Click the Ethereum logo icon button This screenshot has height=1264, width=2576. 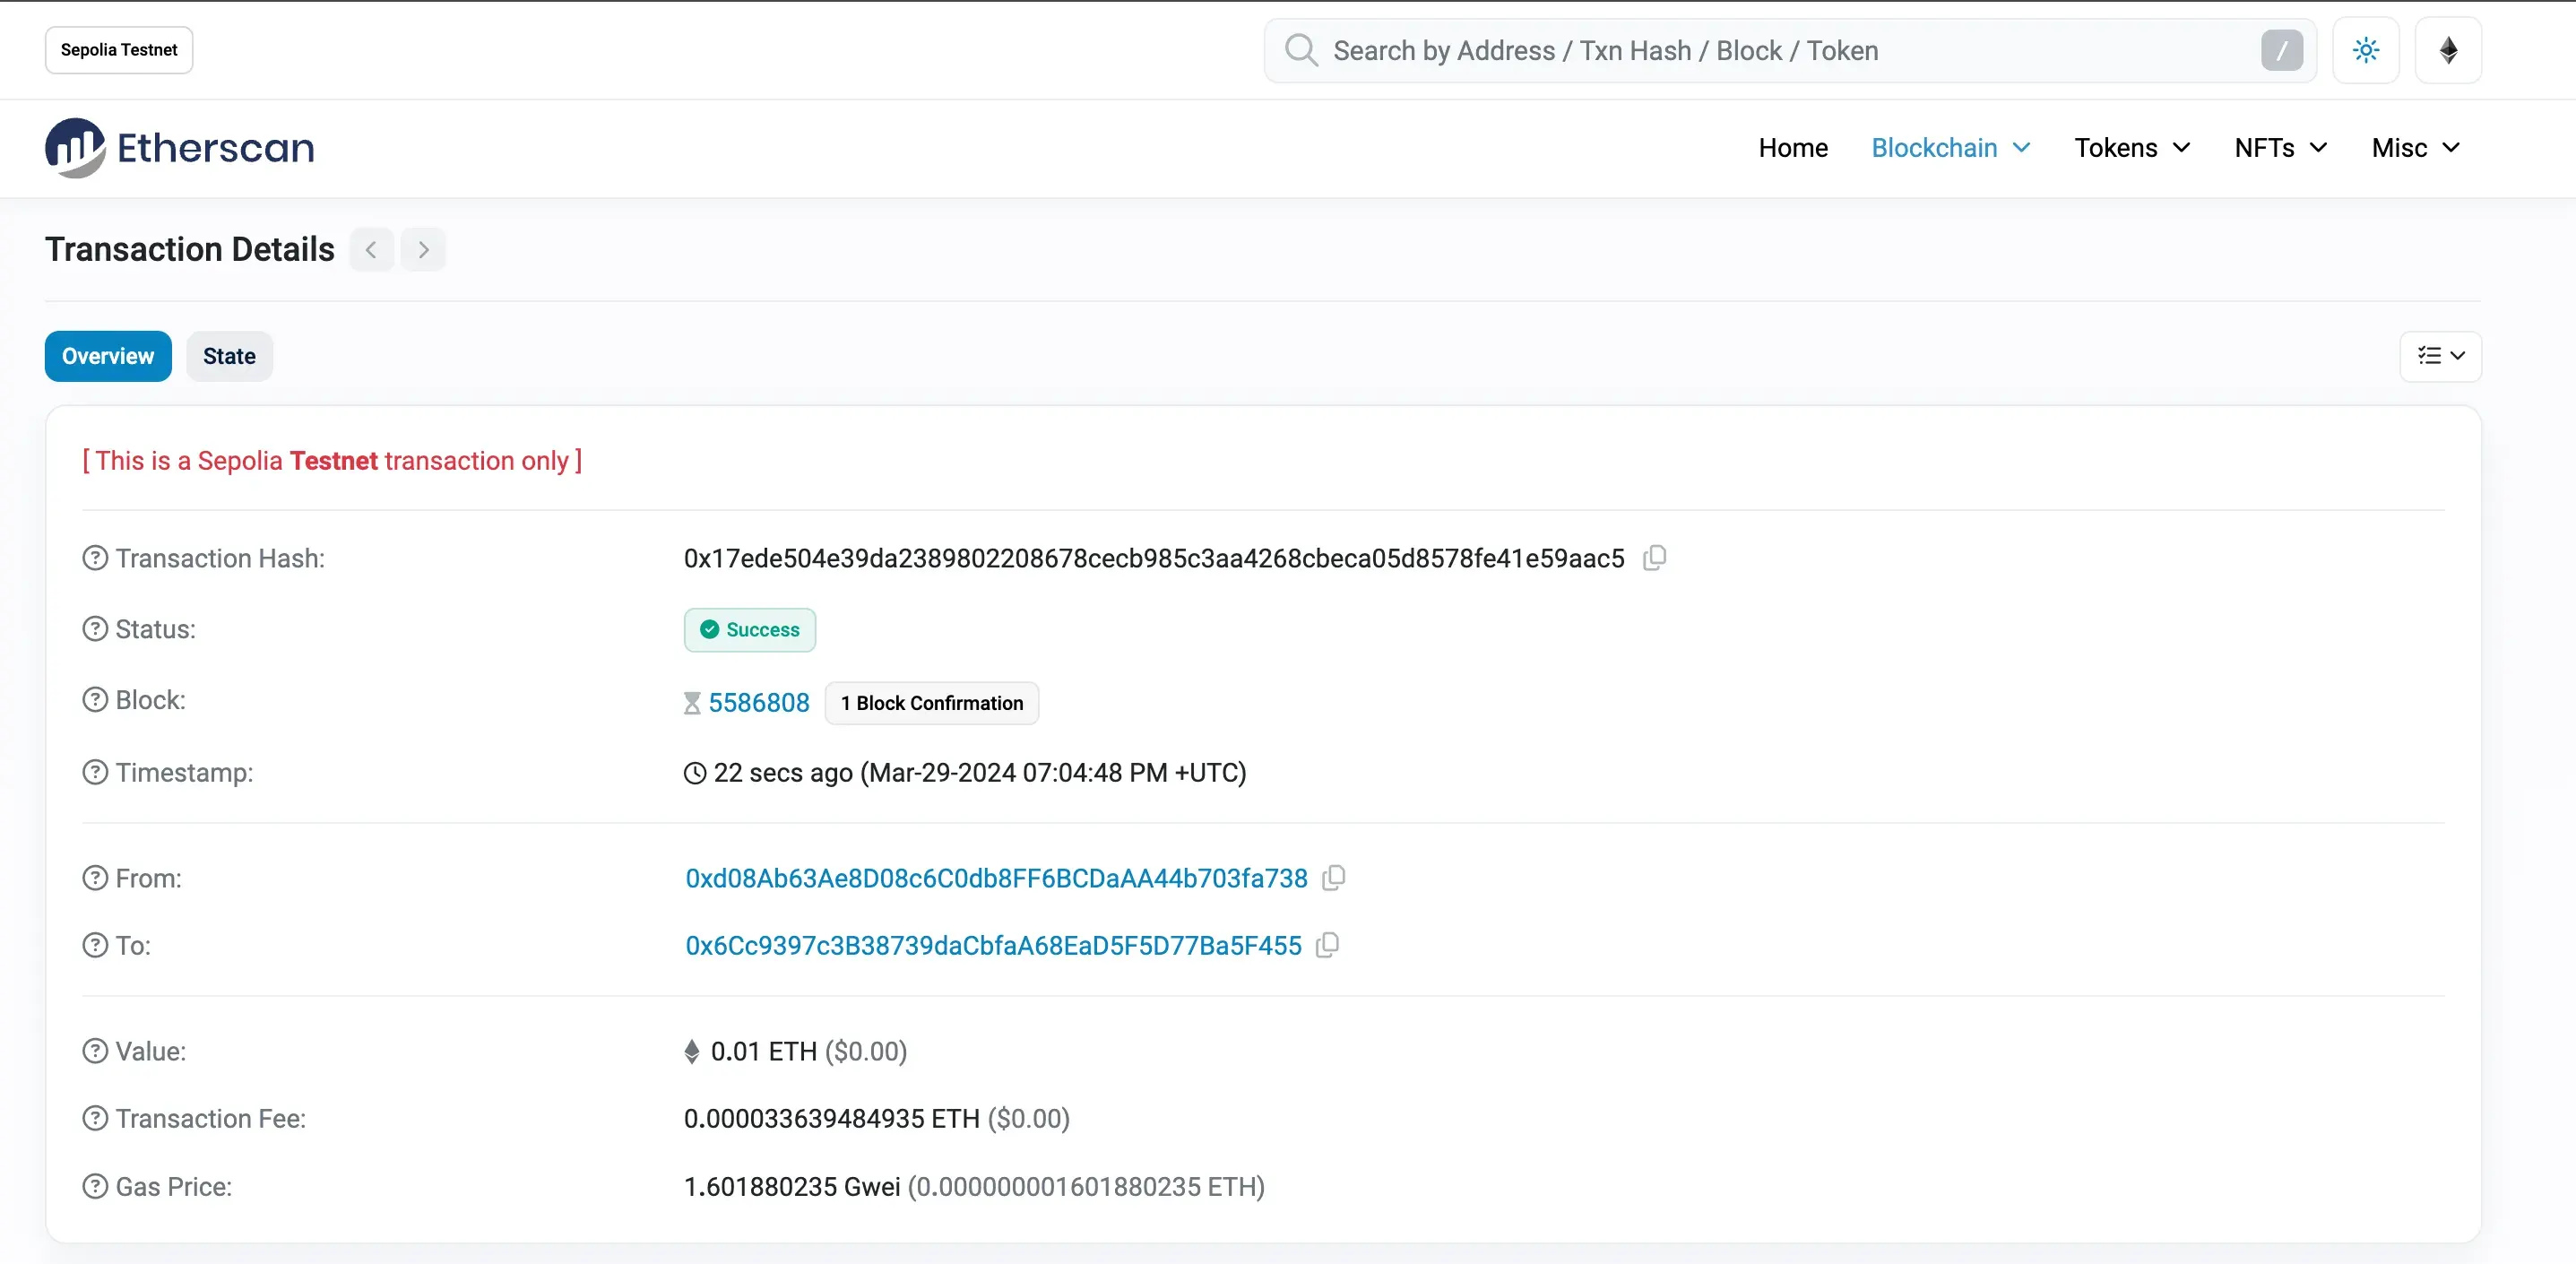pos(2447,50)
